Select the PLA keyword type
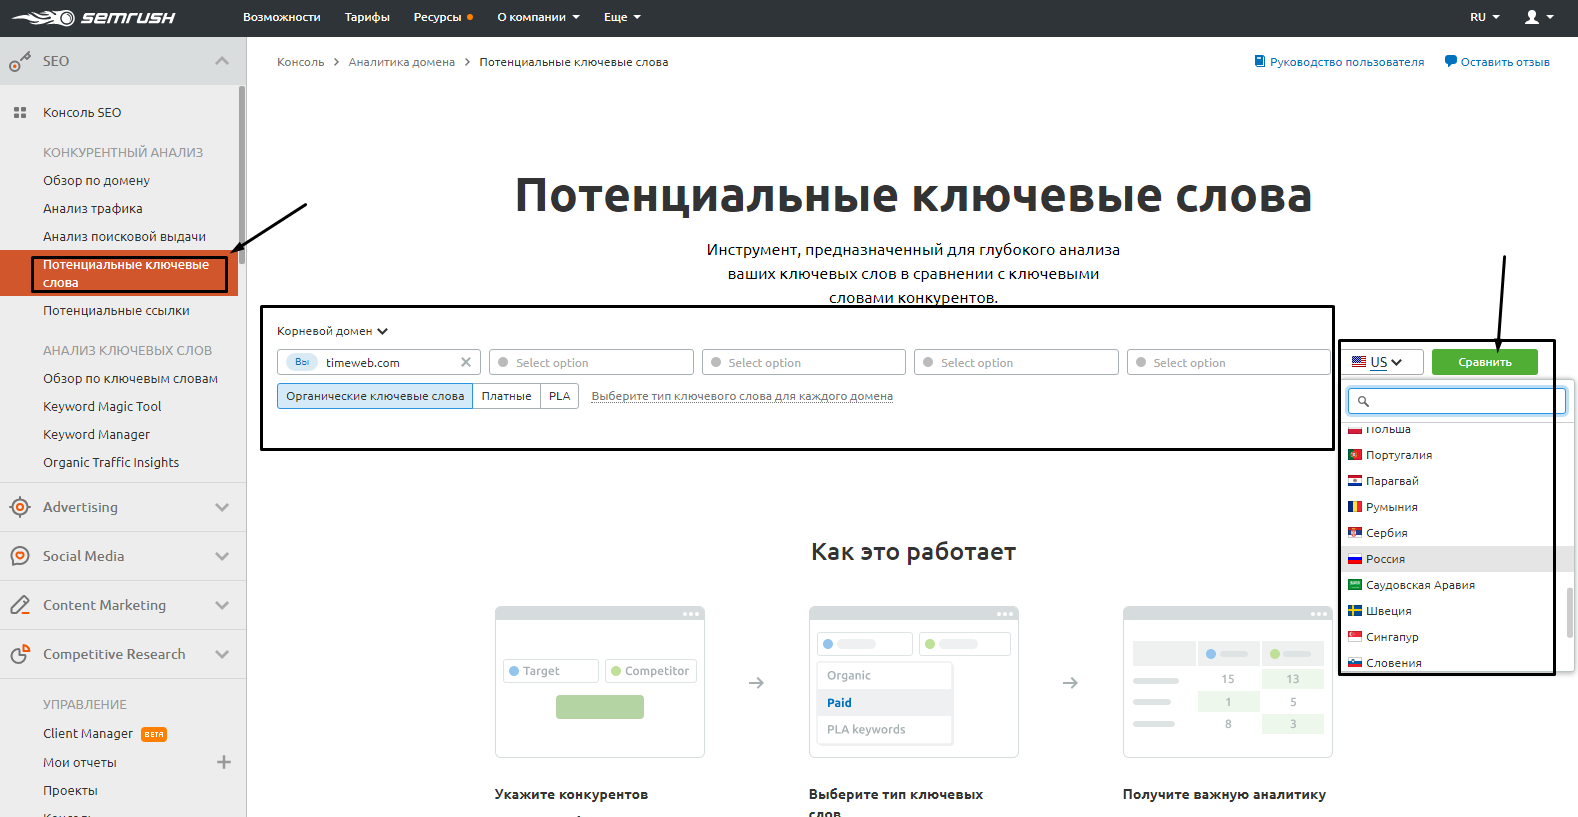The image size is (1578, 817). [559, 396]
